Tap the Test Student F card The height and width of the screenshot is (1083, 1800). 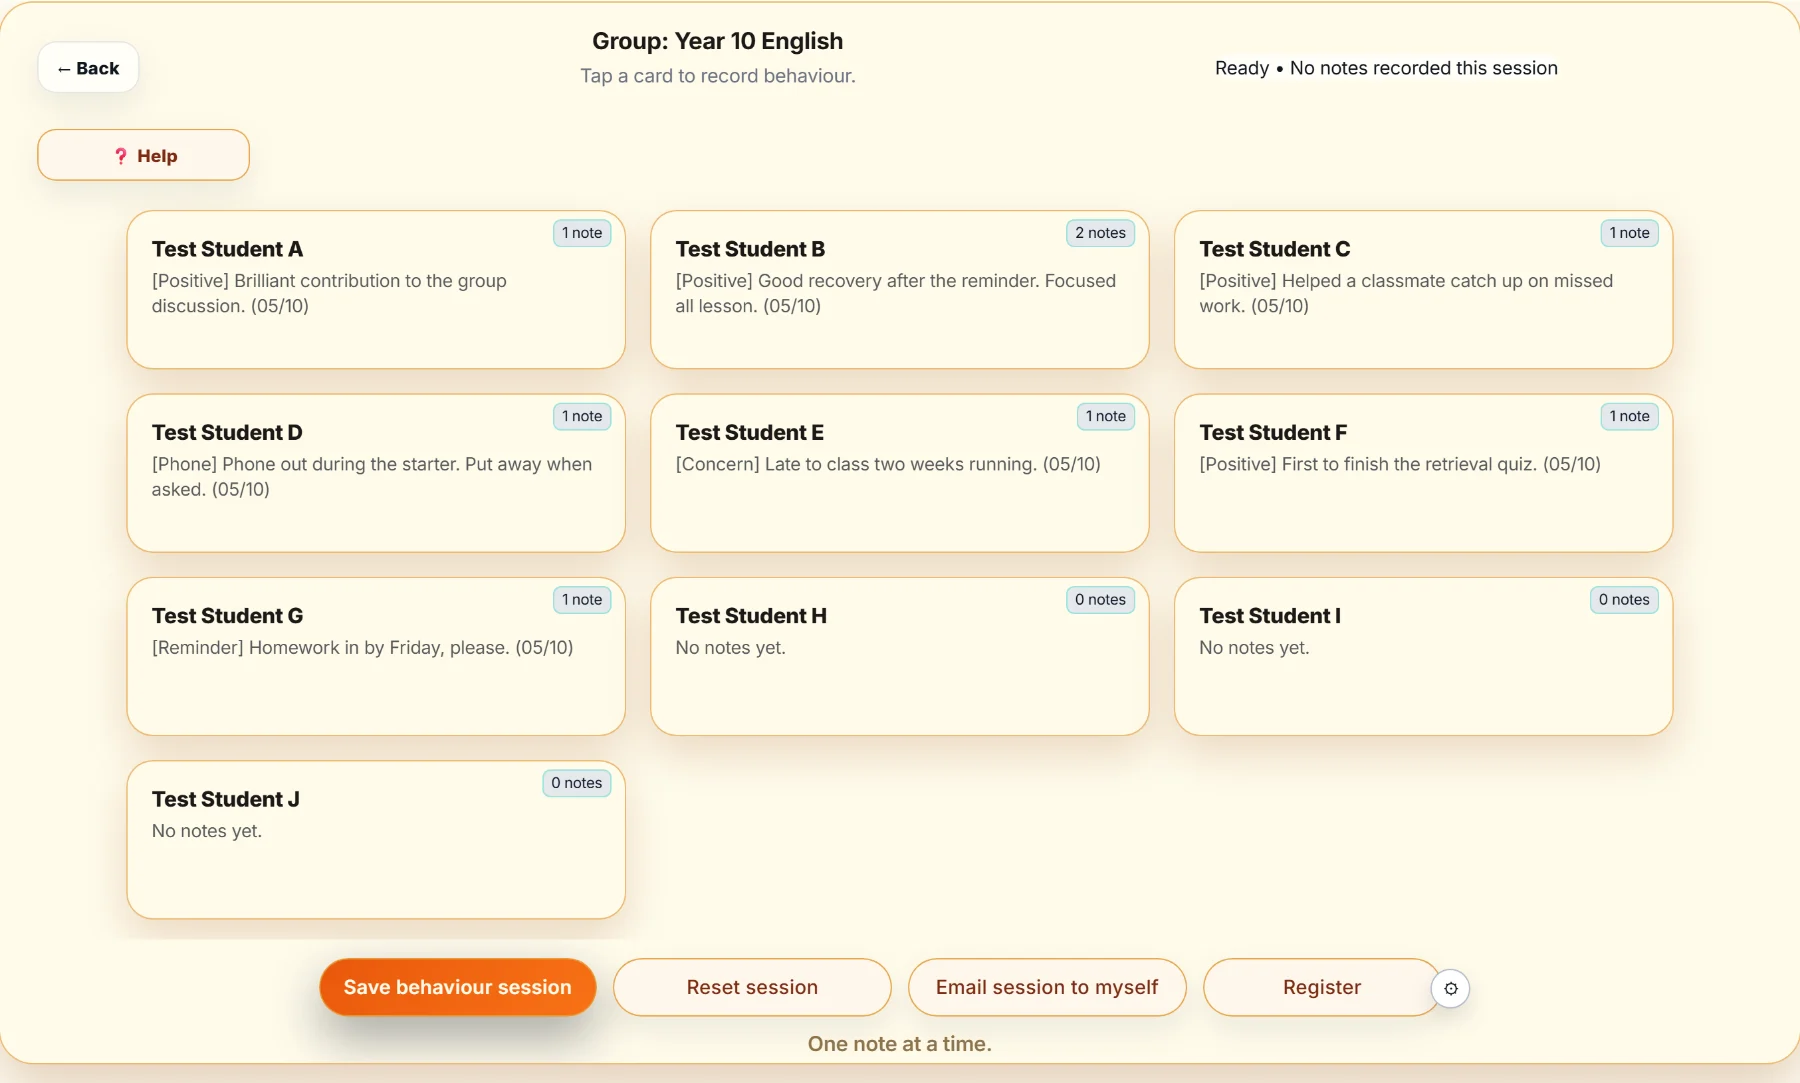pyautogui.click(x=1423, y=473)
